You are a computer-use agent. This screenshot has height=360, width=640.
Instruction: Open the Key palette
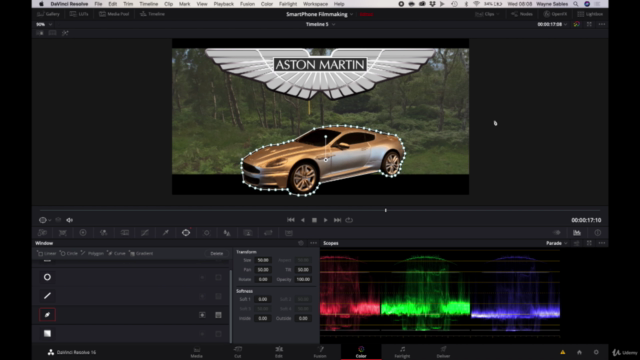click(248, 233)
